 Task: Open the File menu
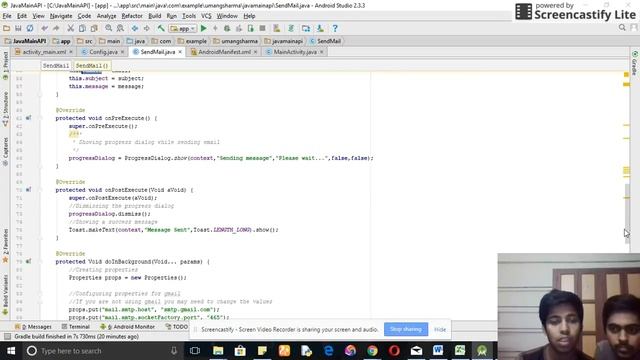click(x=7, y=16)
